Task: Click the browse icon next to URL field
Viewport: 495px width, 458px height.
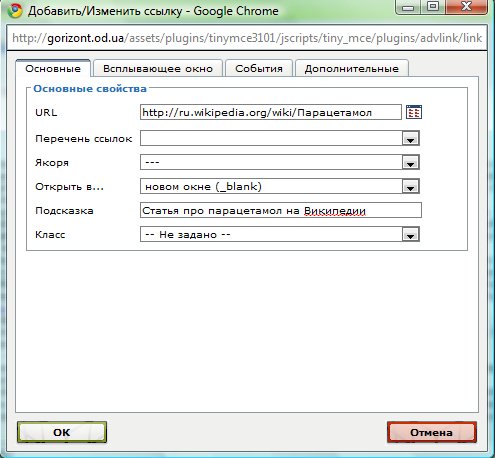Action: tap(414, 112)
